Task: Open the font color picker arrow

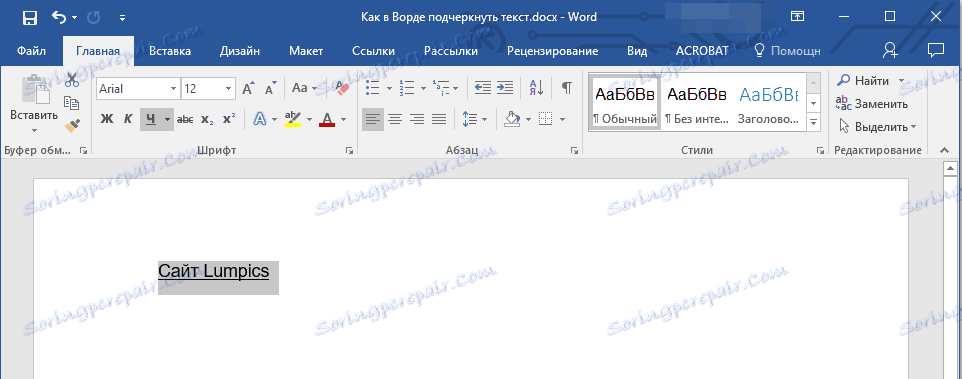Action: pos(343,120)
